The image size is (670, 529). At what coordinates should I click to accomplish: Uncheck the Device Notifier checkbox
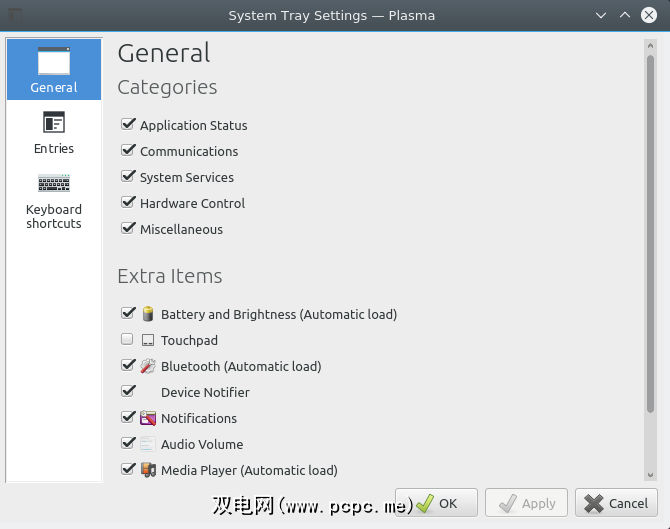128,392
